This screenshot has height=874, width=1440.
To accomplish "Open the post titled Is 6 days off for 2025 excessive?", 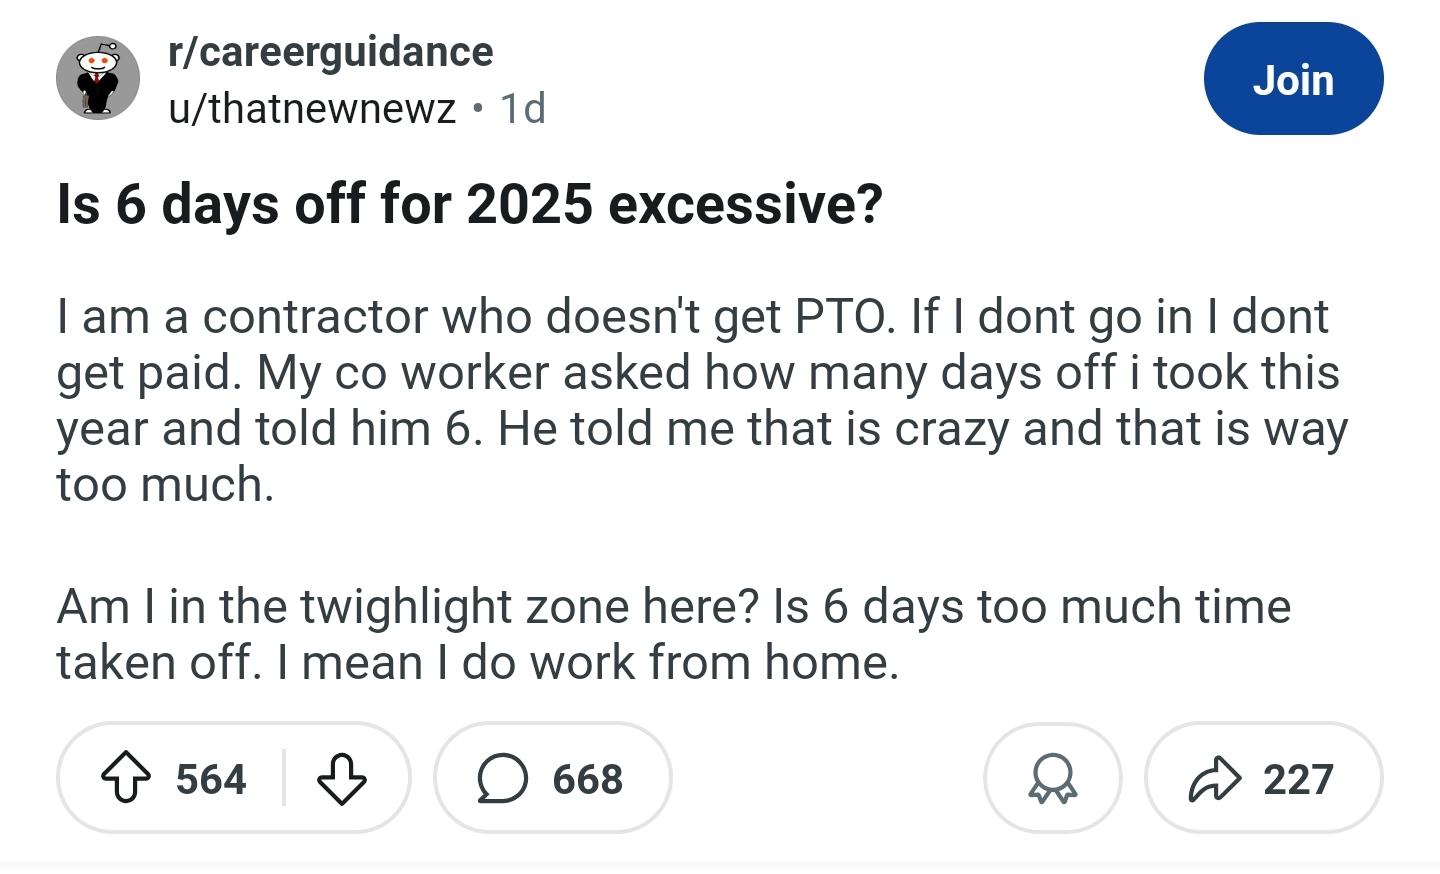I will coord(470,204).
